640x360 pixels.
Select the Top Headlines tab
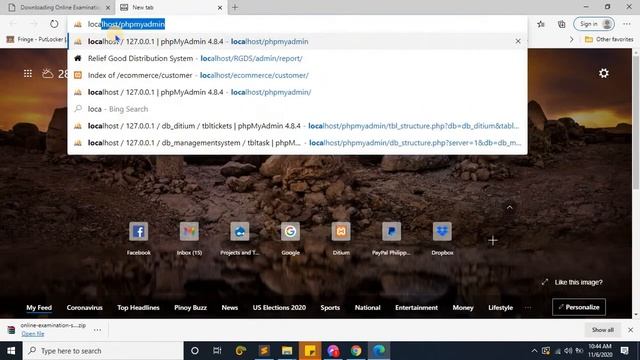(138, 307)
